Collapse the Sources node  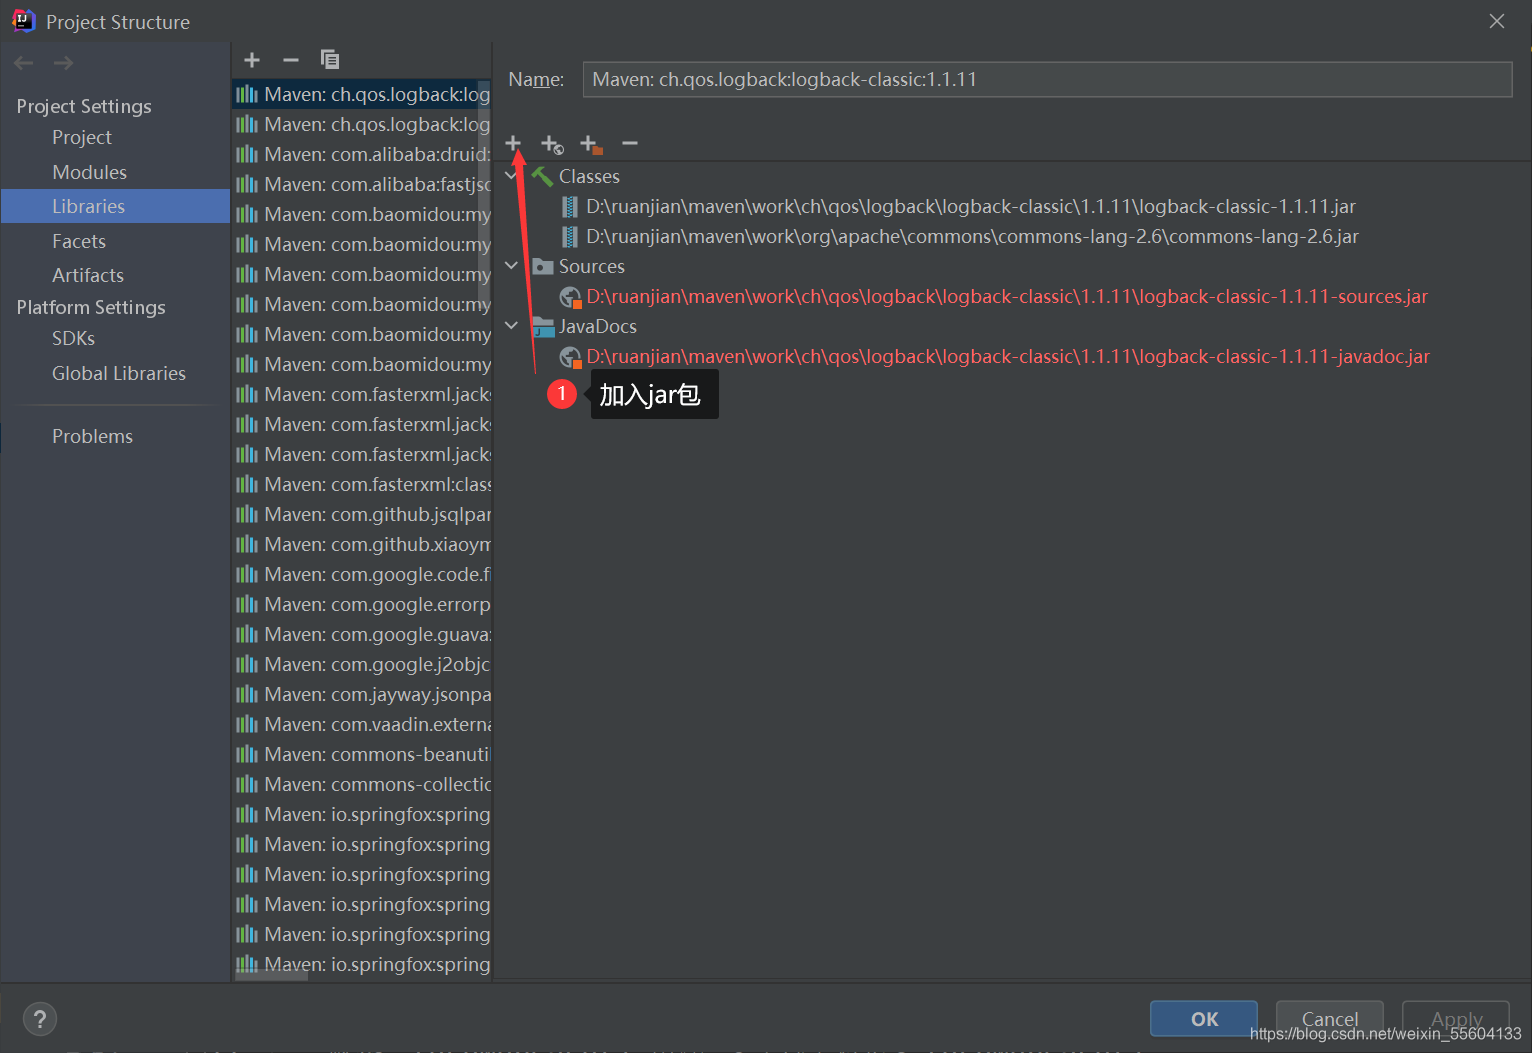pos(511,266)
